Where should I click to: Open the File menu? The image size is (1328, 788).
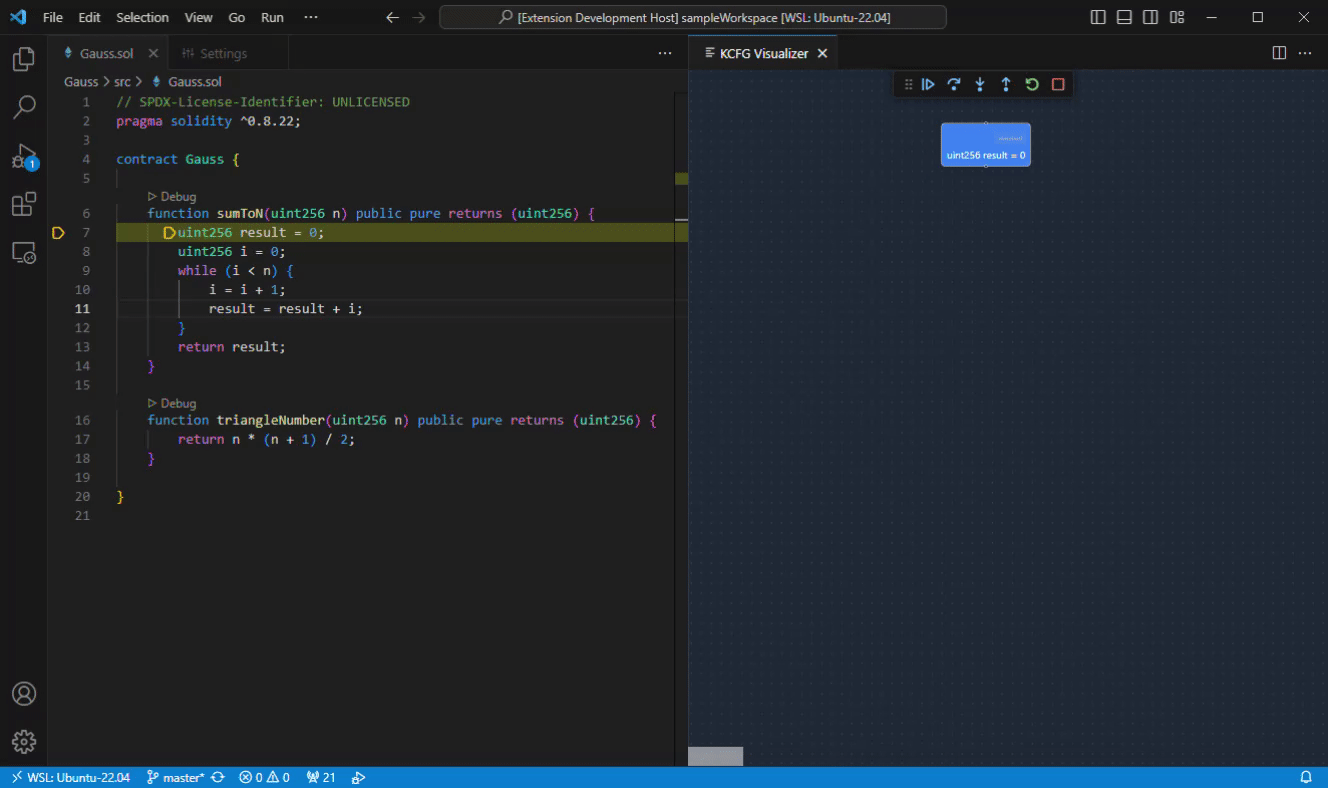(x=53, y=17)
